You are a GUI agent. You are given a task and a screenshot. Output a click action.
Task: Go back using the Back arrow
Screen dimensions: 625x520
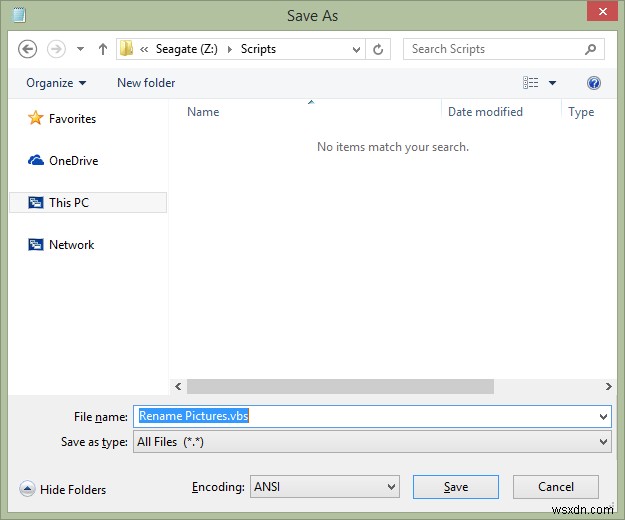[x=28, y=49]
